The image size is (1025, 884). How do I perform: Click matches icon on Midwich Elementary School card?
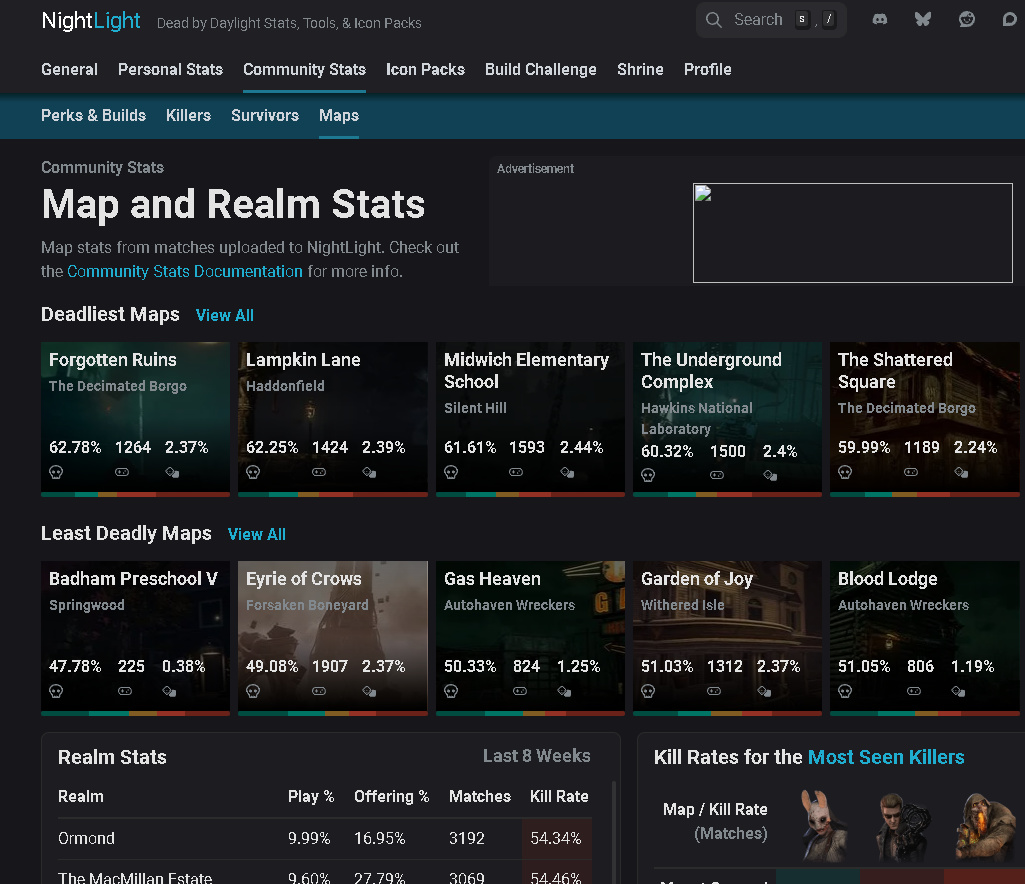[516, 472]
